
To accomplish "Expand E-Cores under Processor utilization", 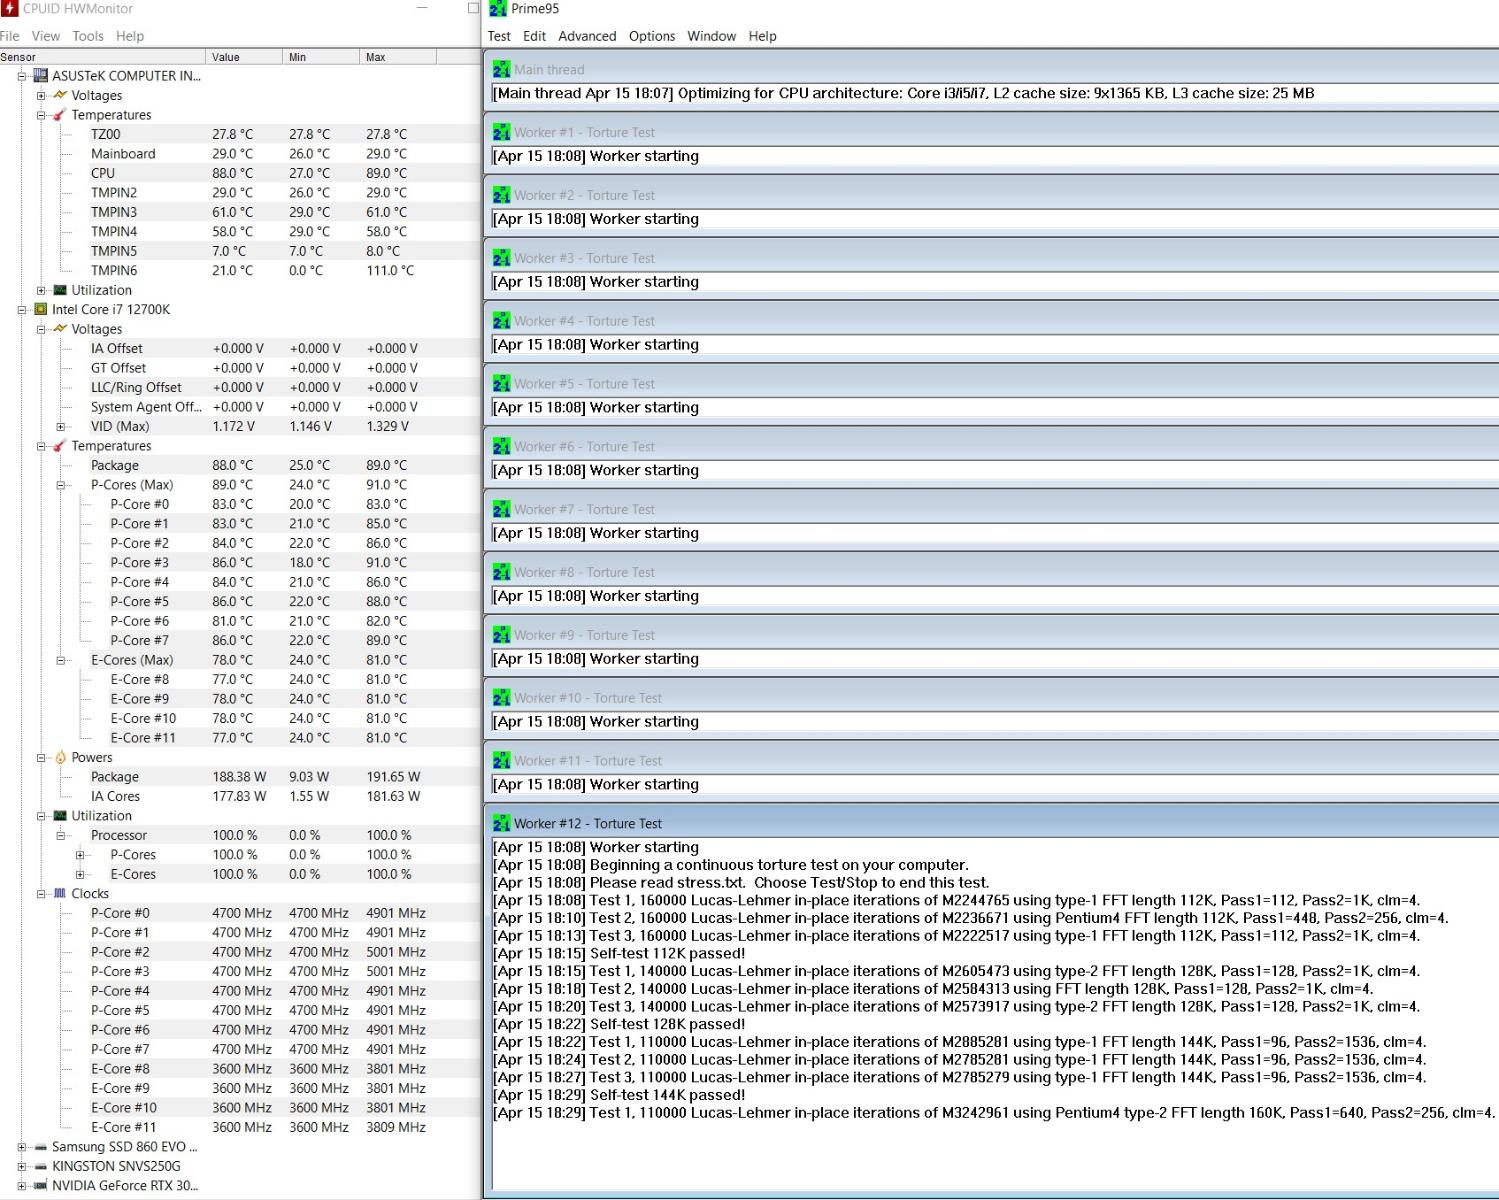I will pos(80,874).
